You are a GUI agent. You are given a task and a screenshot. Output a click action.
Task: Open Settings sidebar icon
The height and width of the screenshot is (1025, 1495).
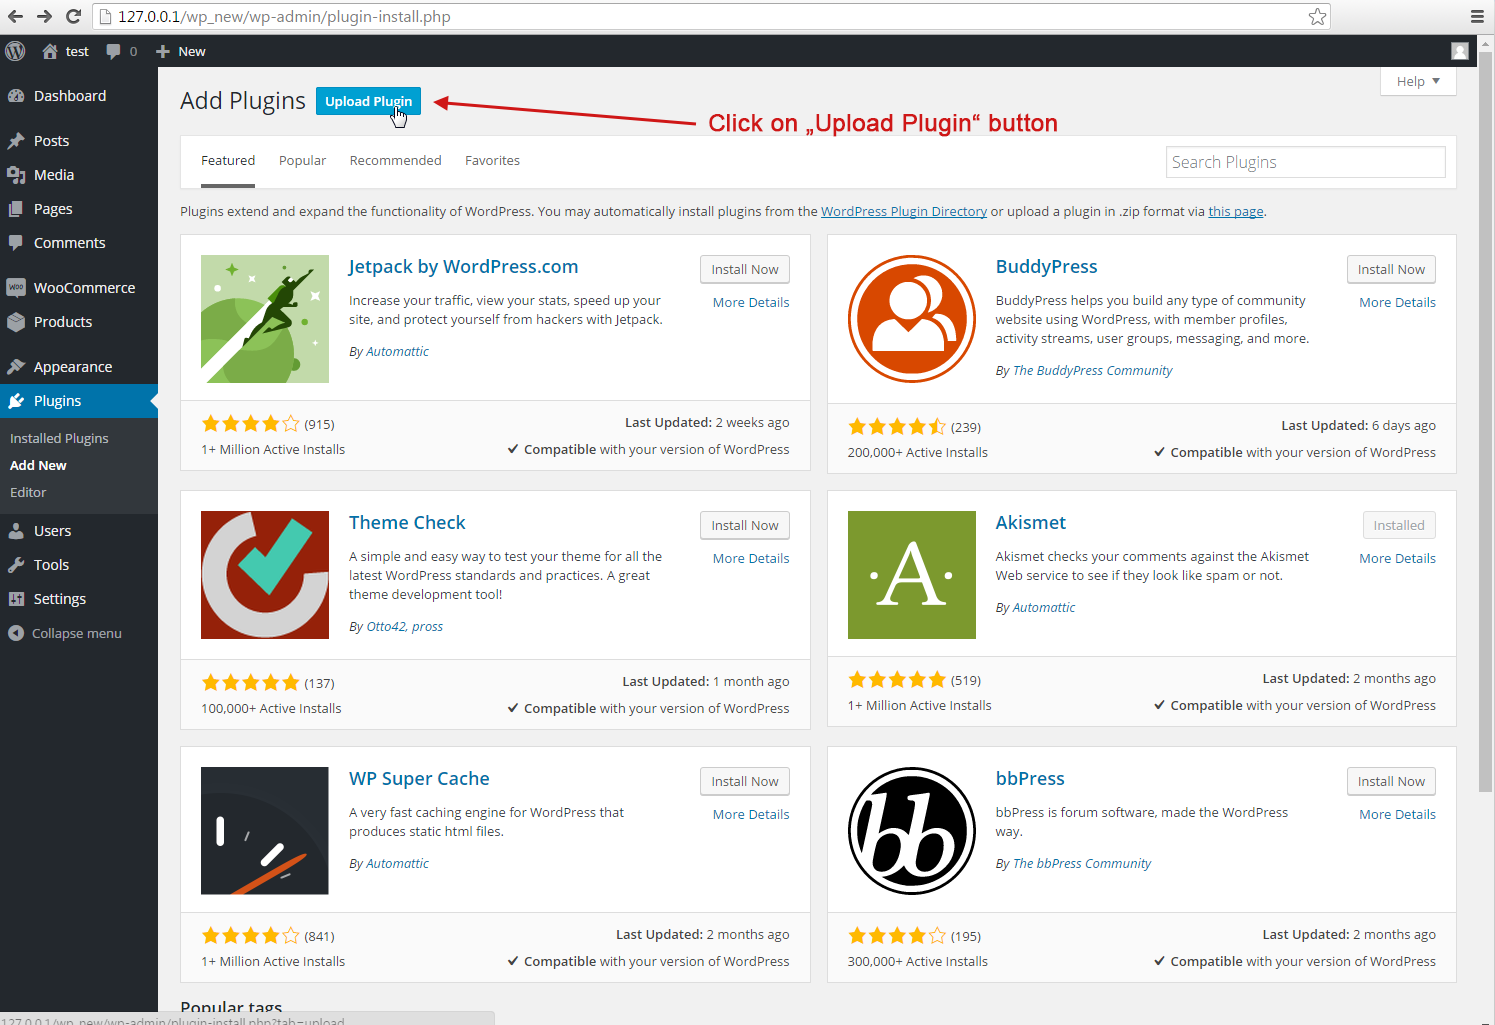coord(16,599)
